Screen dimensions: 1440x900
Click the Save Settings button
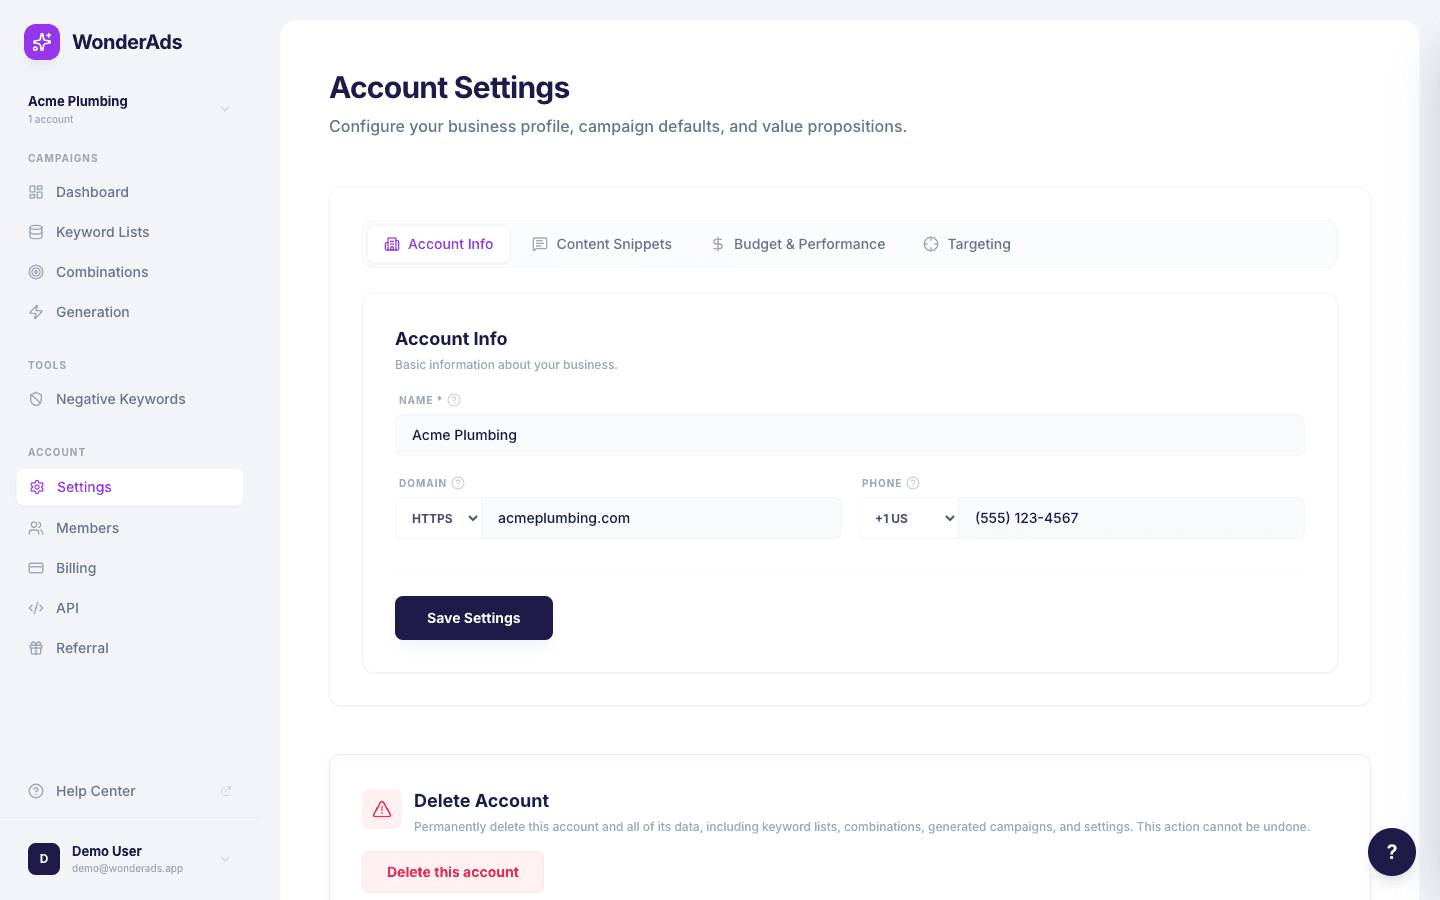[x=473, y=618]
